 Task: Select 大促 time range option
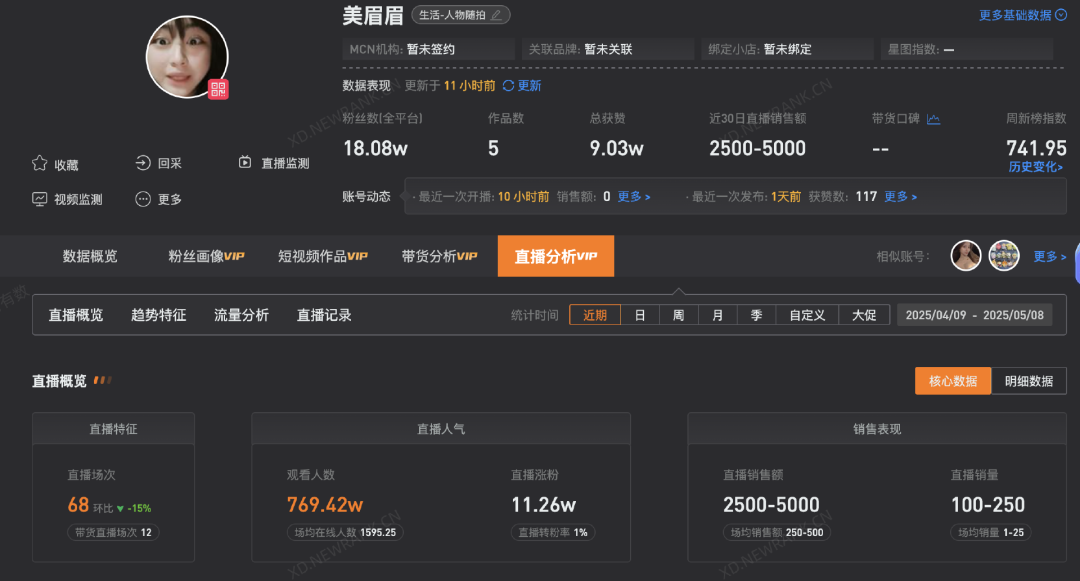click(864, 315)
